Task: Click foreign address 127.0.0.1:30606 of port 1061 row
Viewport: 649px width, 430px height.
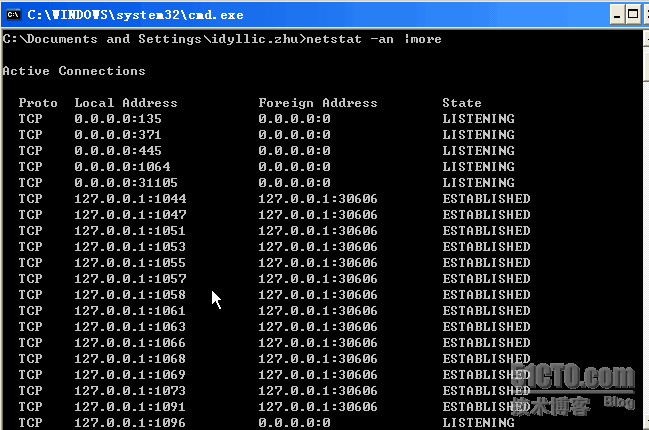Action: (318, 311)
